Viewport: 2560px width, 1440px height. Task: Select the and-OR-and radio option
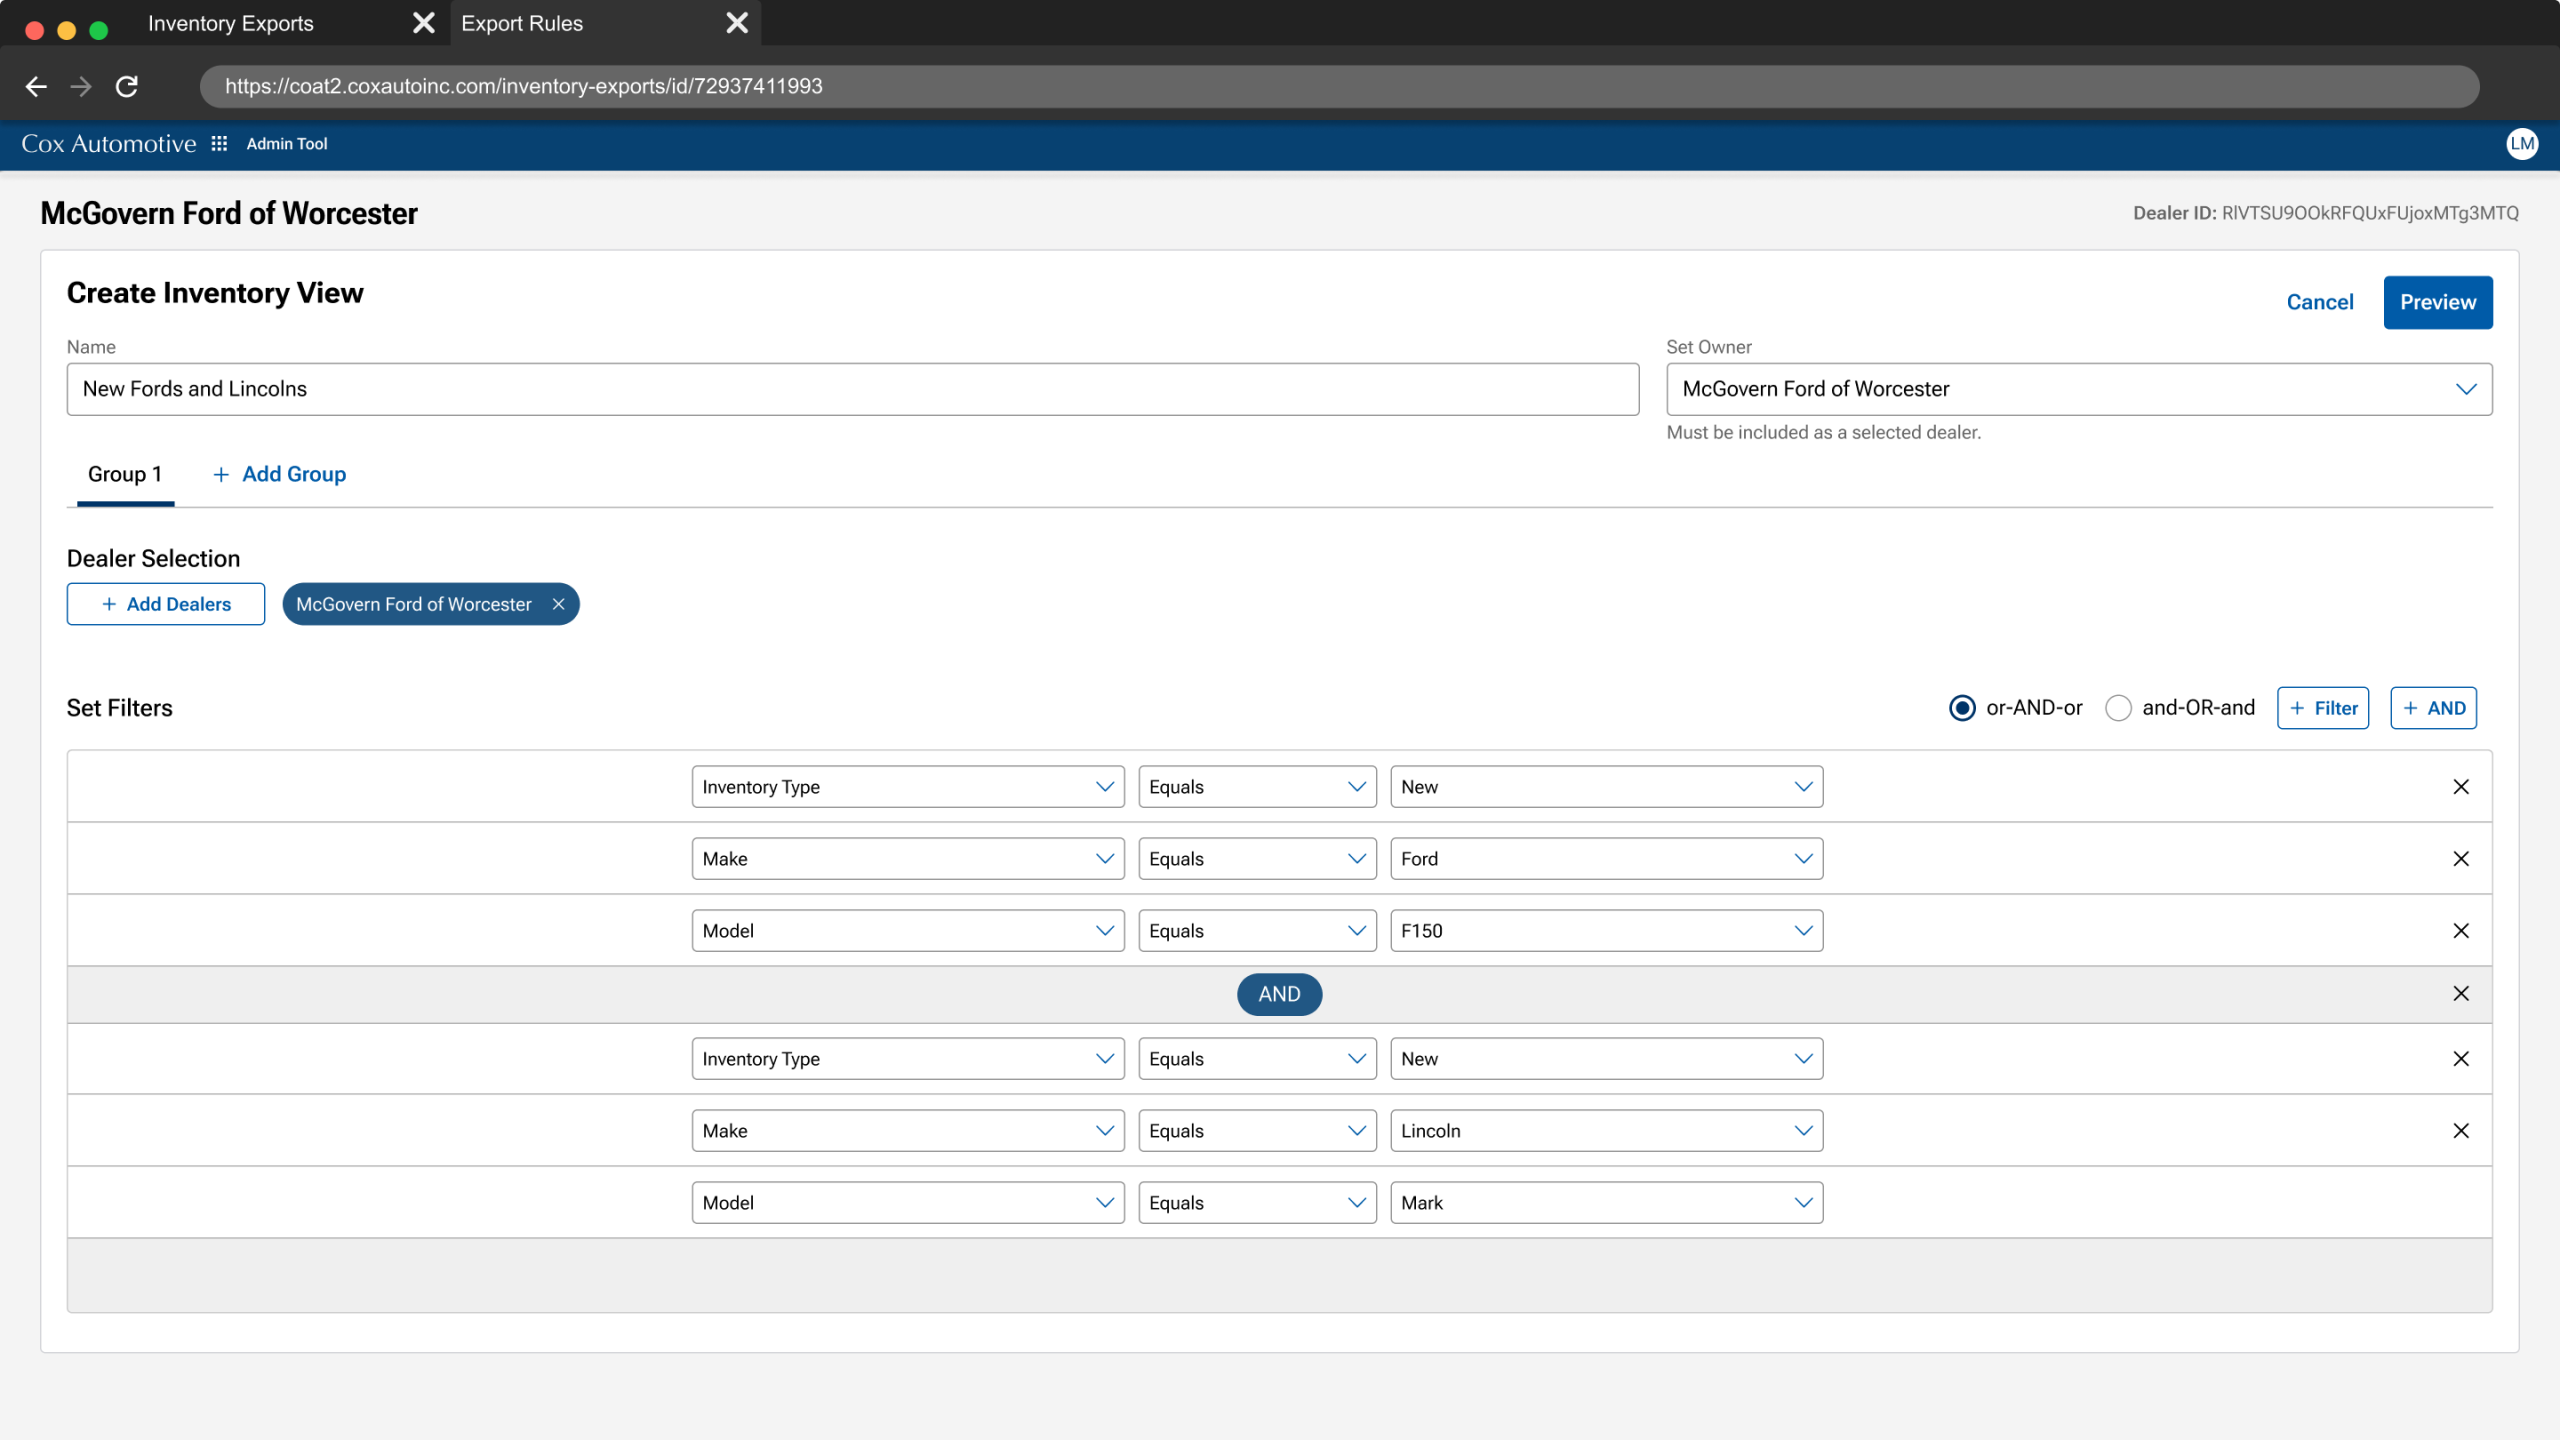[x=2118, y=708]
